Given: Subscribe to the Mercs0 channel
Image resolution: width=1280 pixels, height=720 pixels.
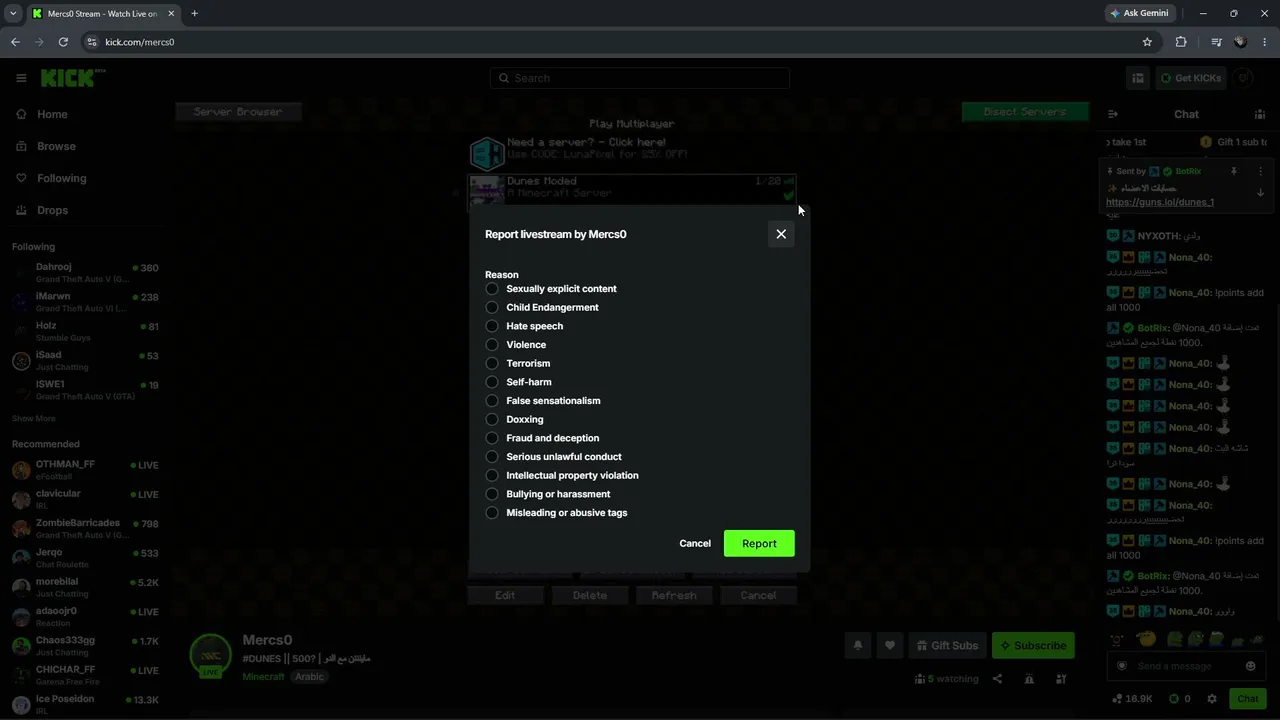Looking at the screenshot, I should click(x=1033, y=646).
